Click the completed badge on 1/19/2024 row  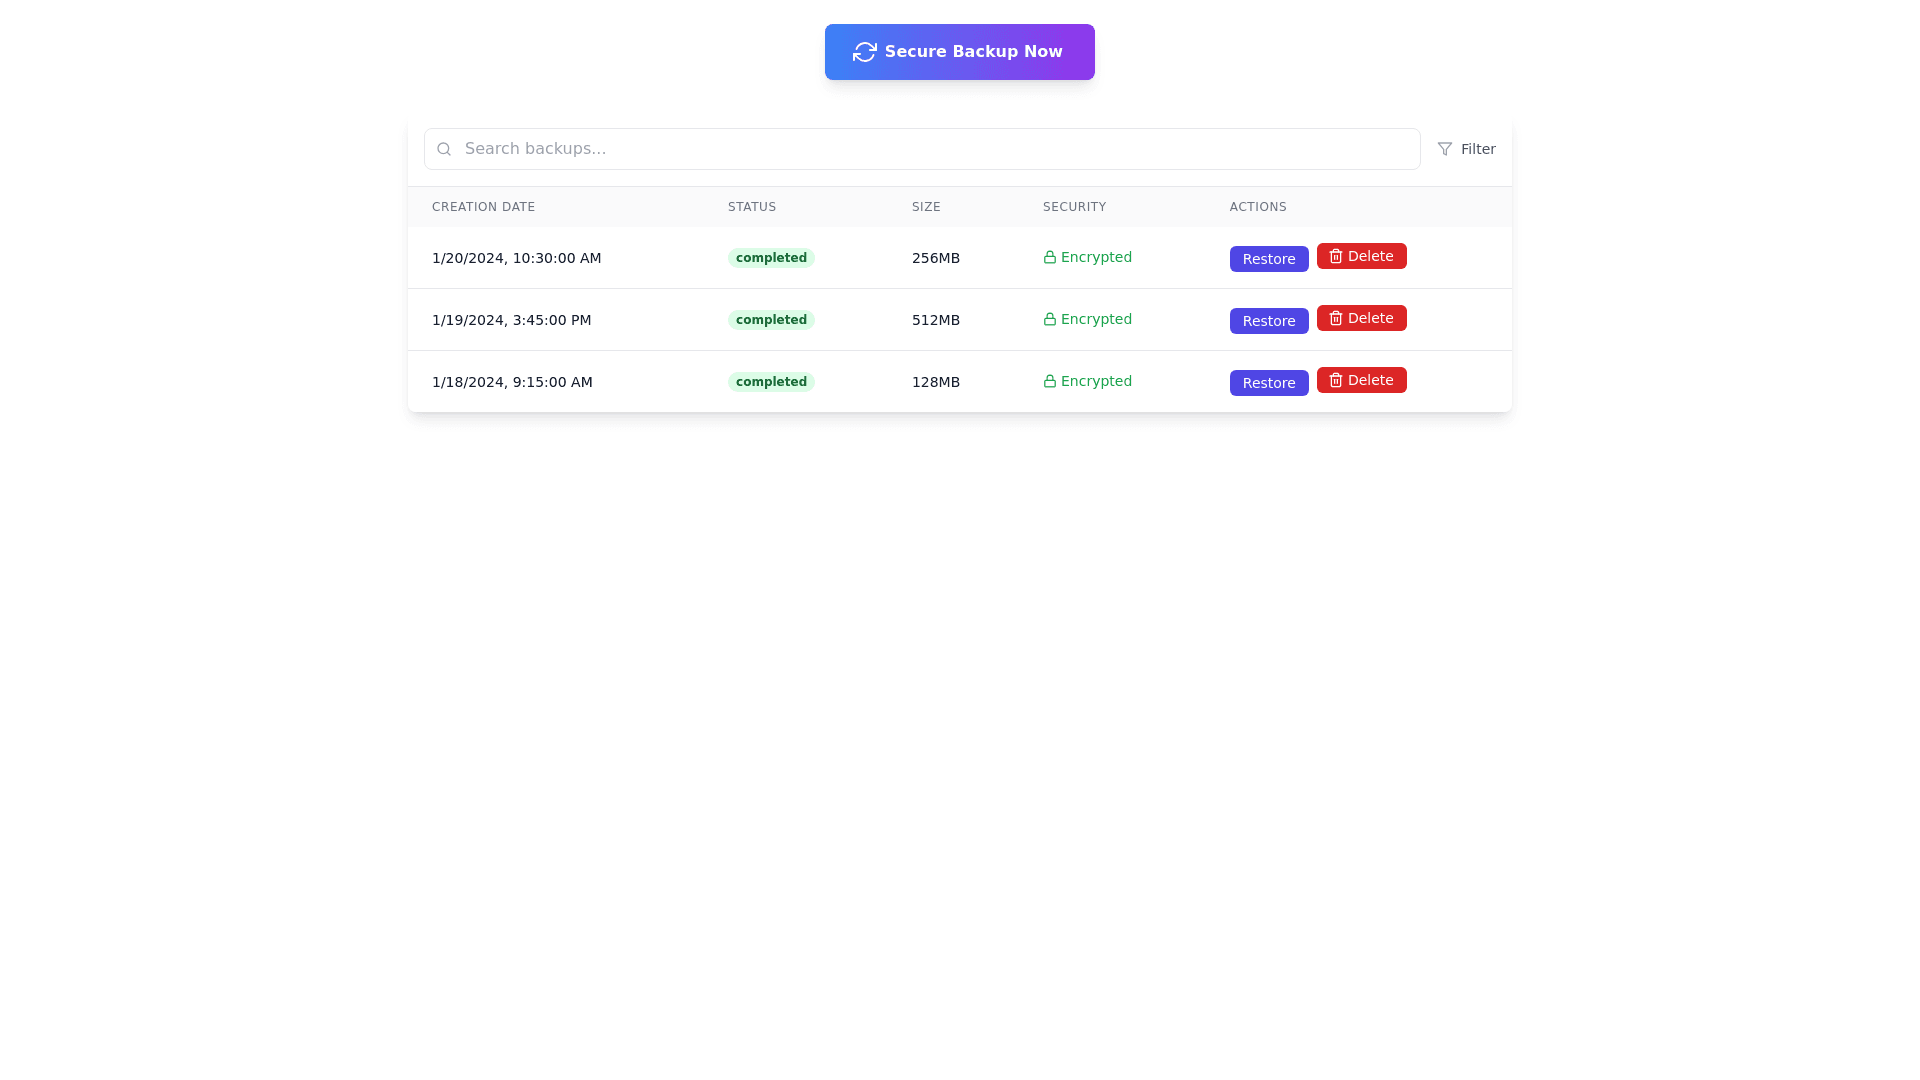770,320
